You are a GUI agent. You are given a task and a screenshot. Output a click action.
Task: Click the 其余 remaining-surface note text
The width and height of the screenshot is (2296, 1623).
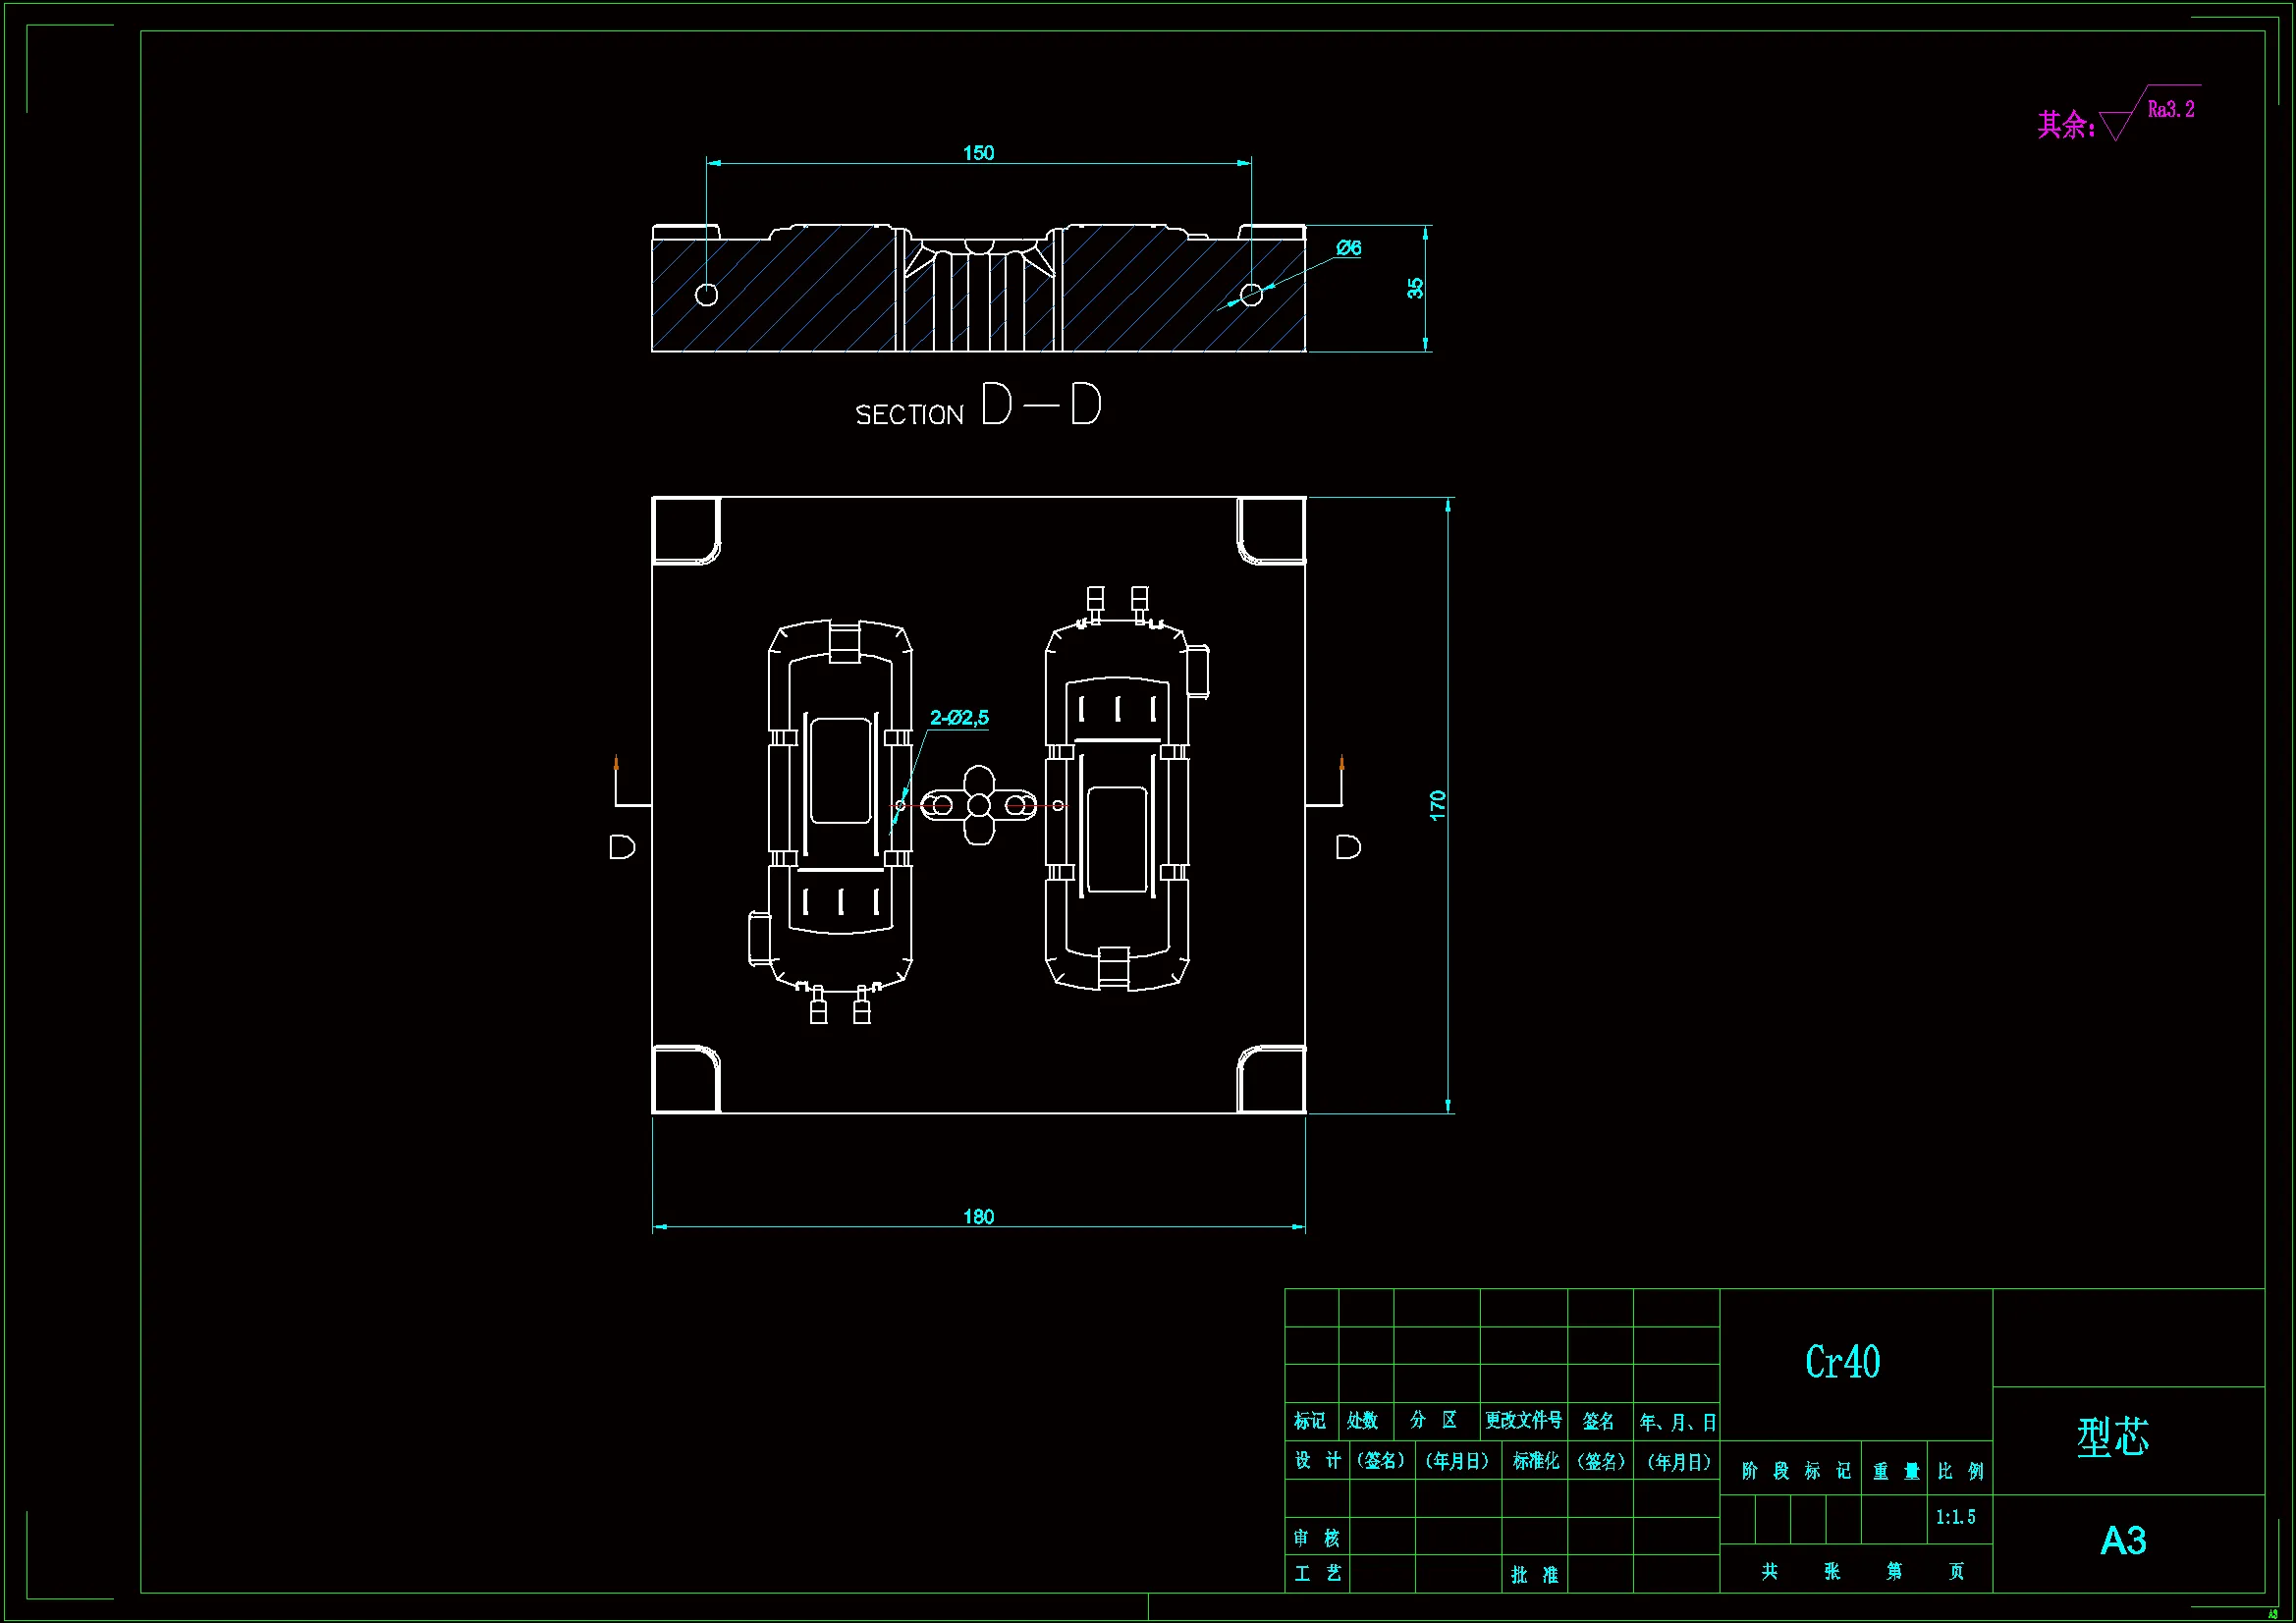[x=2065, y=125]
